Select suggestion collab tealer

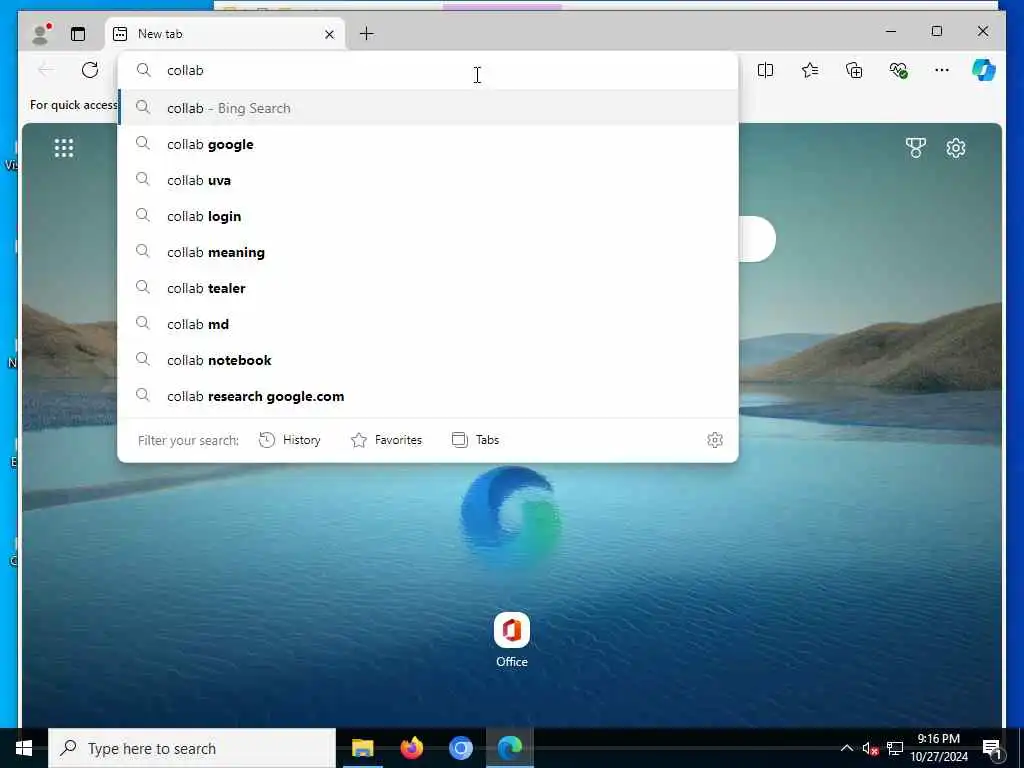click(x=428, y=288)
